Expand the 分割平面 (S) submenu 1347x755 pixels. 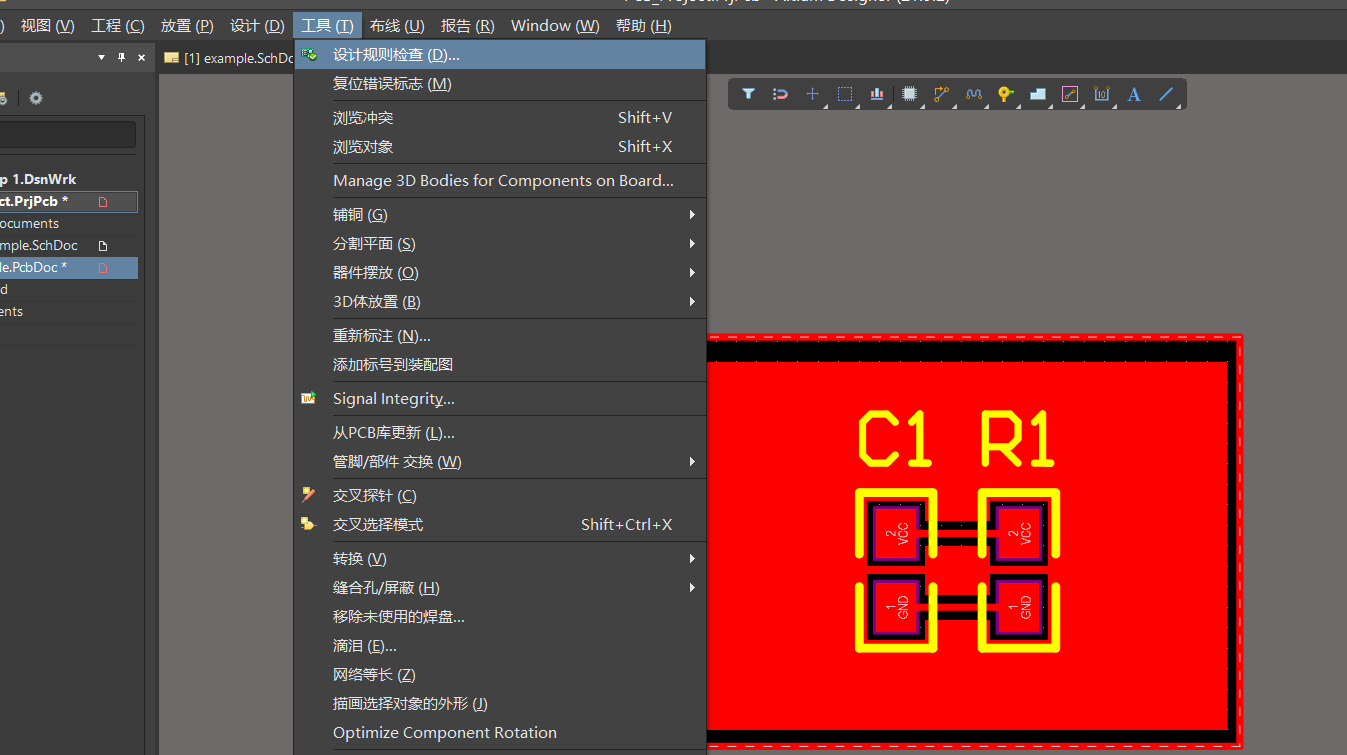tap(500, 244)
